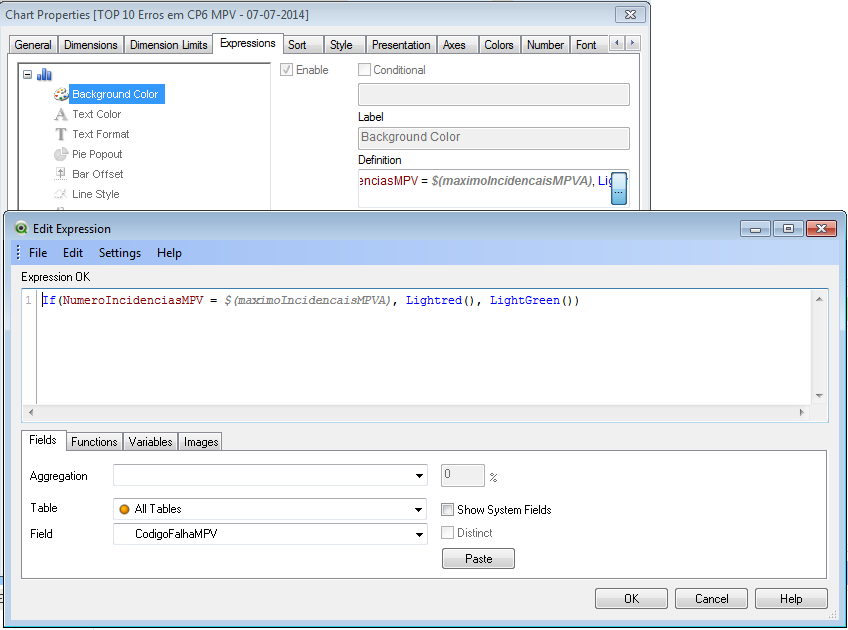
Task: Open the Edit menu
Action: pyautogui.click(x=72, y=253)
